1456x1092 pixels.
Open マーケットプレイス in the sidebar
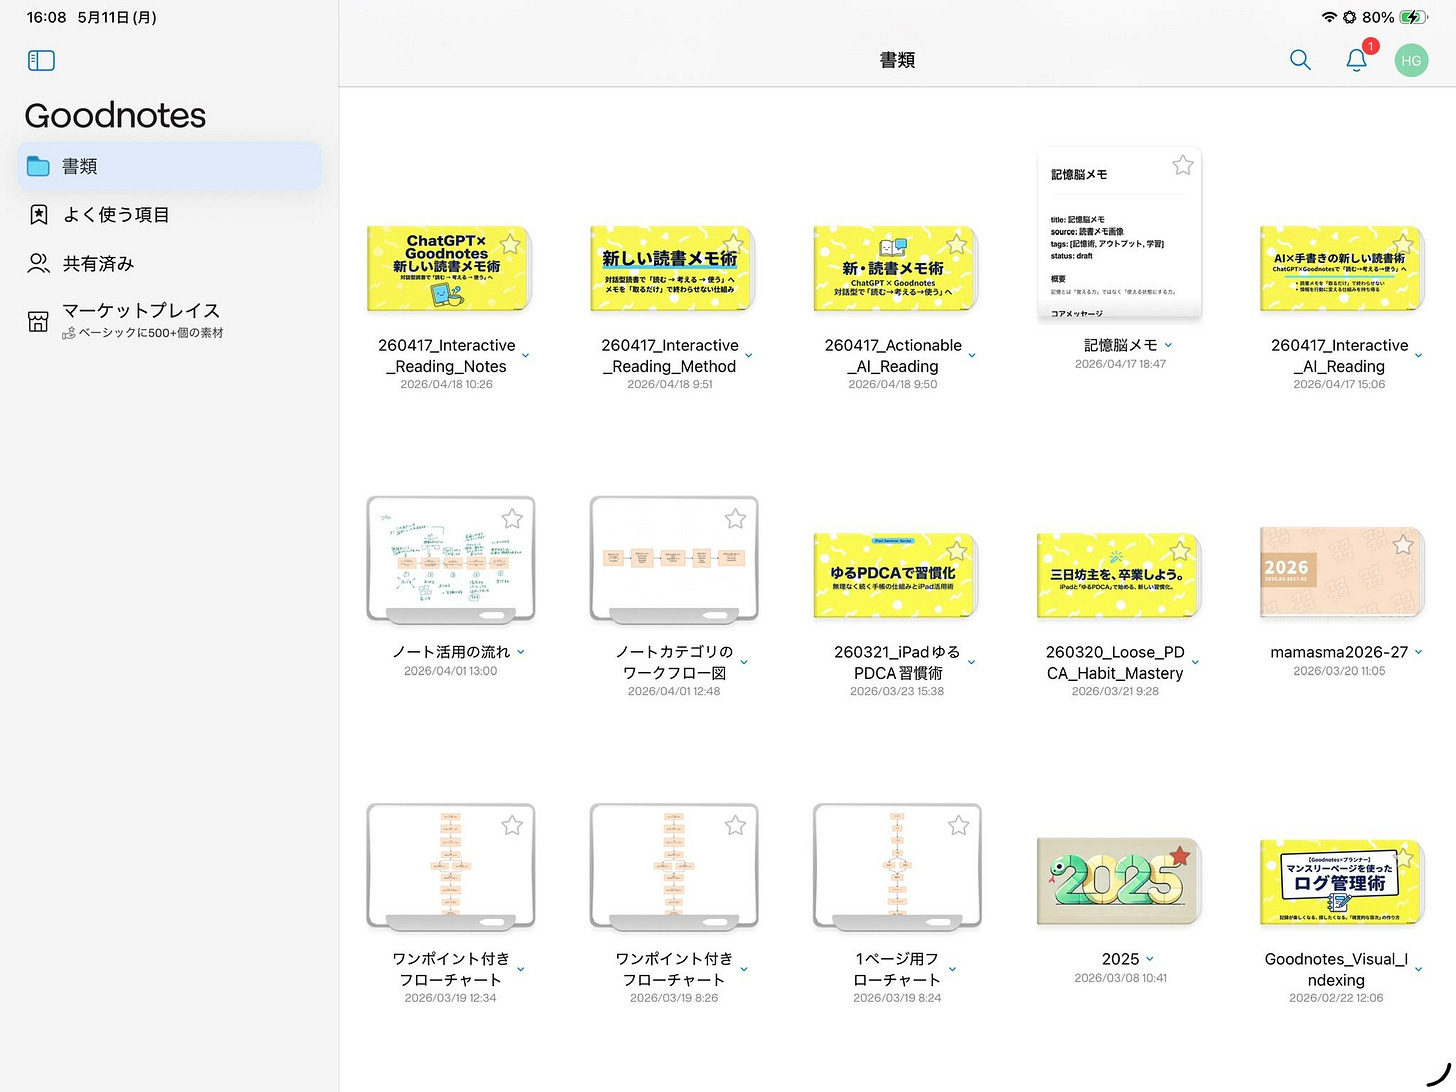tap(169, 320)
